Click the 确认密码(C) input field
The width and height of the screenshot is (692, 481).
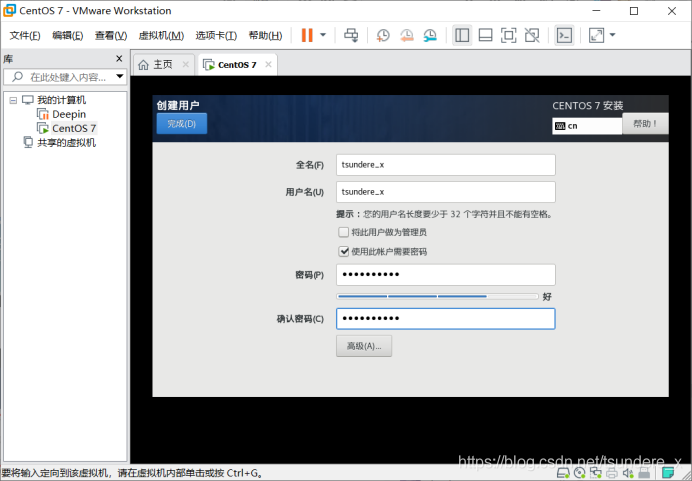(446, 319)
